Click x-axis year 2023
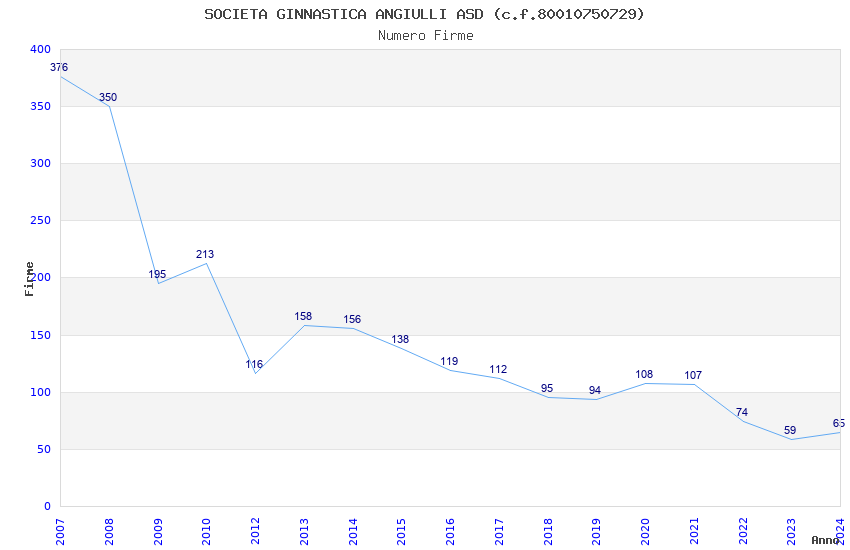Image resolution: width=850 pixels, height=550 pixels. pyautogui.click(x=791, y=532)
